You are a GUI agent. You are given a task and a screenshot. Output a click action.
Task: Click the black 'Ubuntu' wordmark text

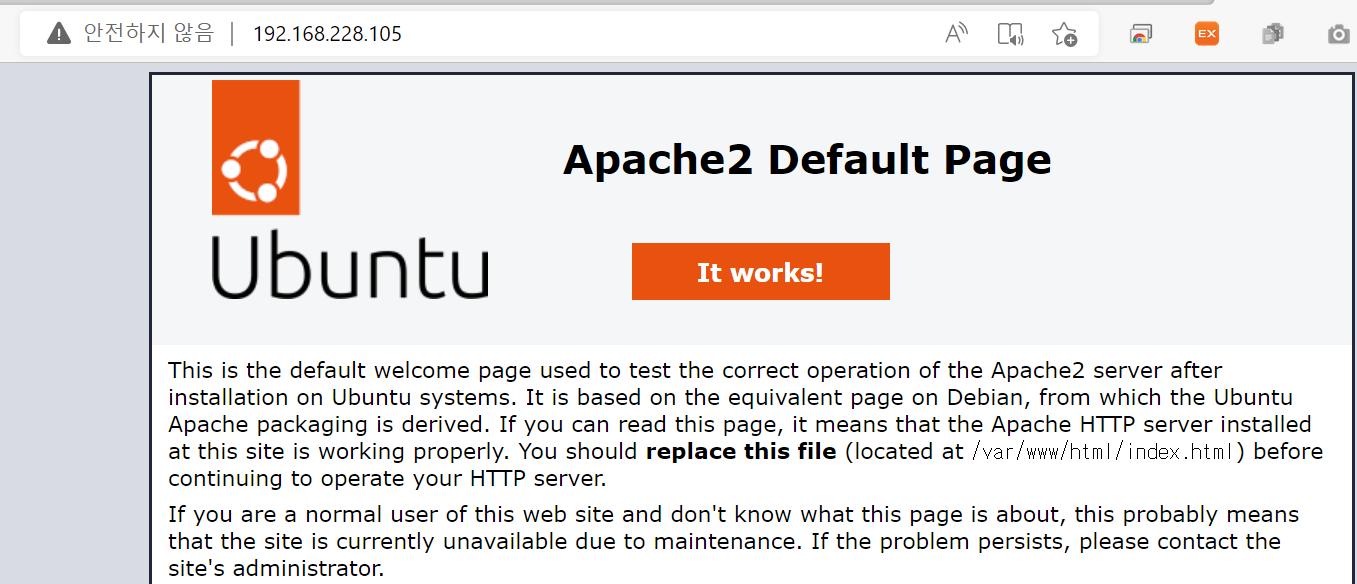click(x=350, y=264)
